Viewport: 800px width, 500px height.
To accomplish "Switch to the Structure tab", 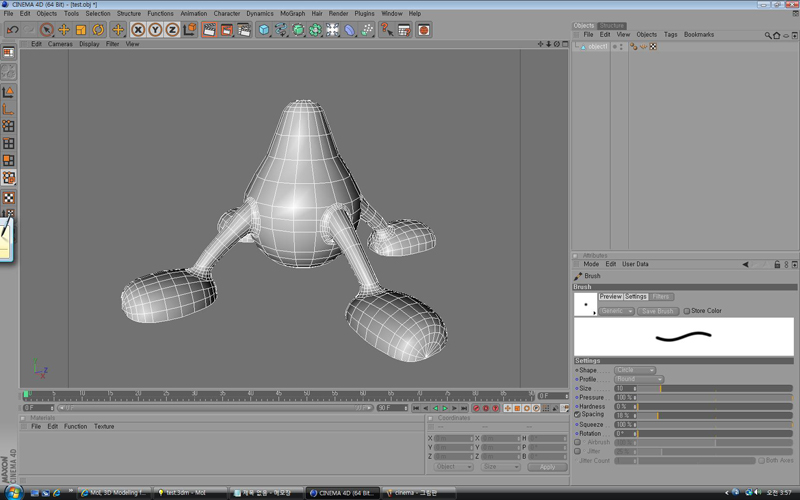I will coord(612,26).
